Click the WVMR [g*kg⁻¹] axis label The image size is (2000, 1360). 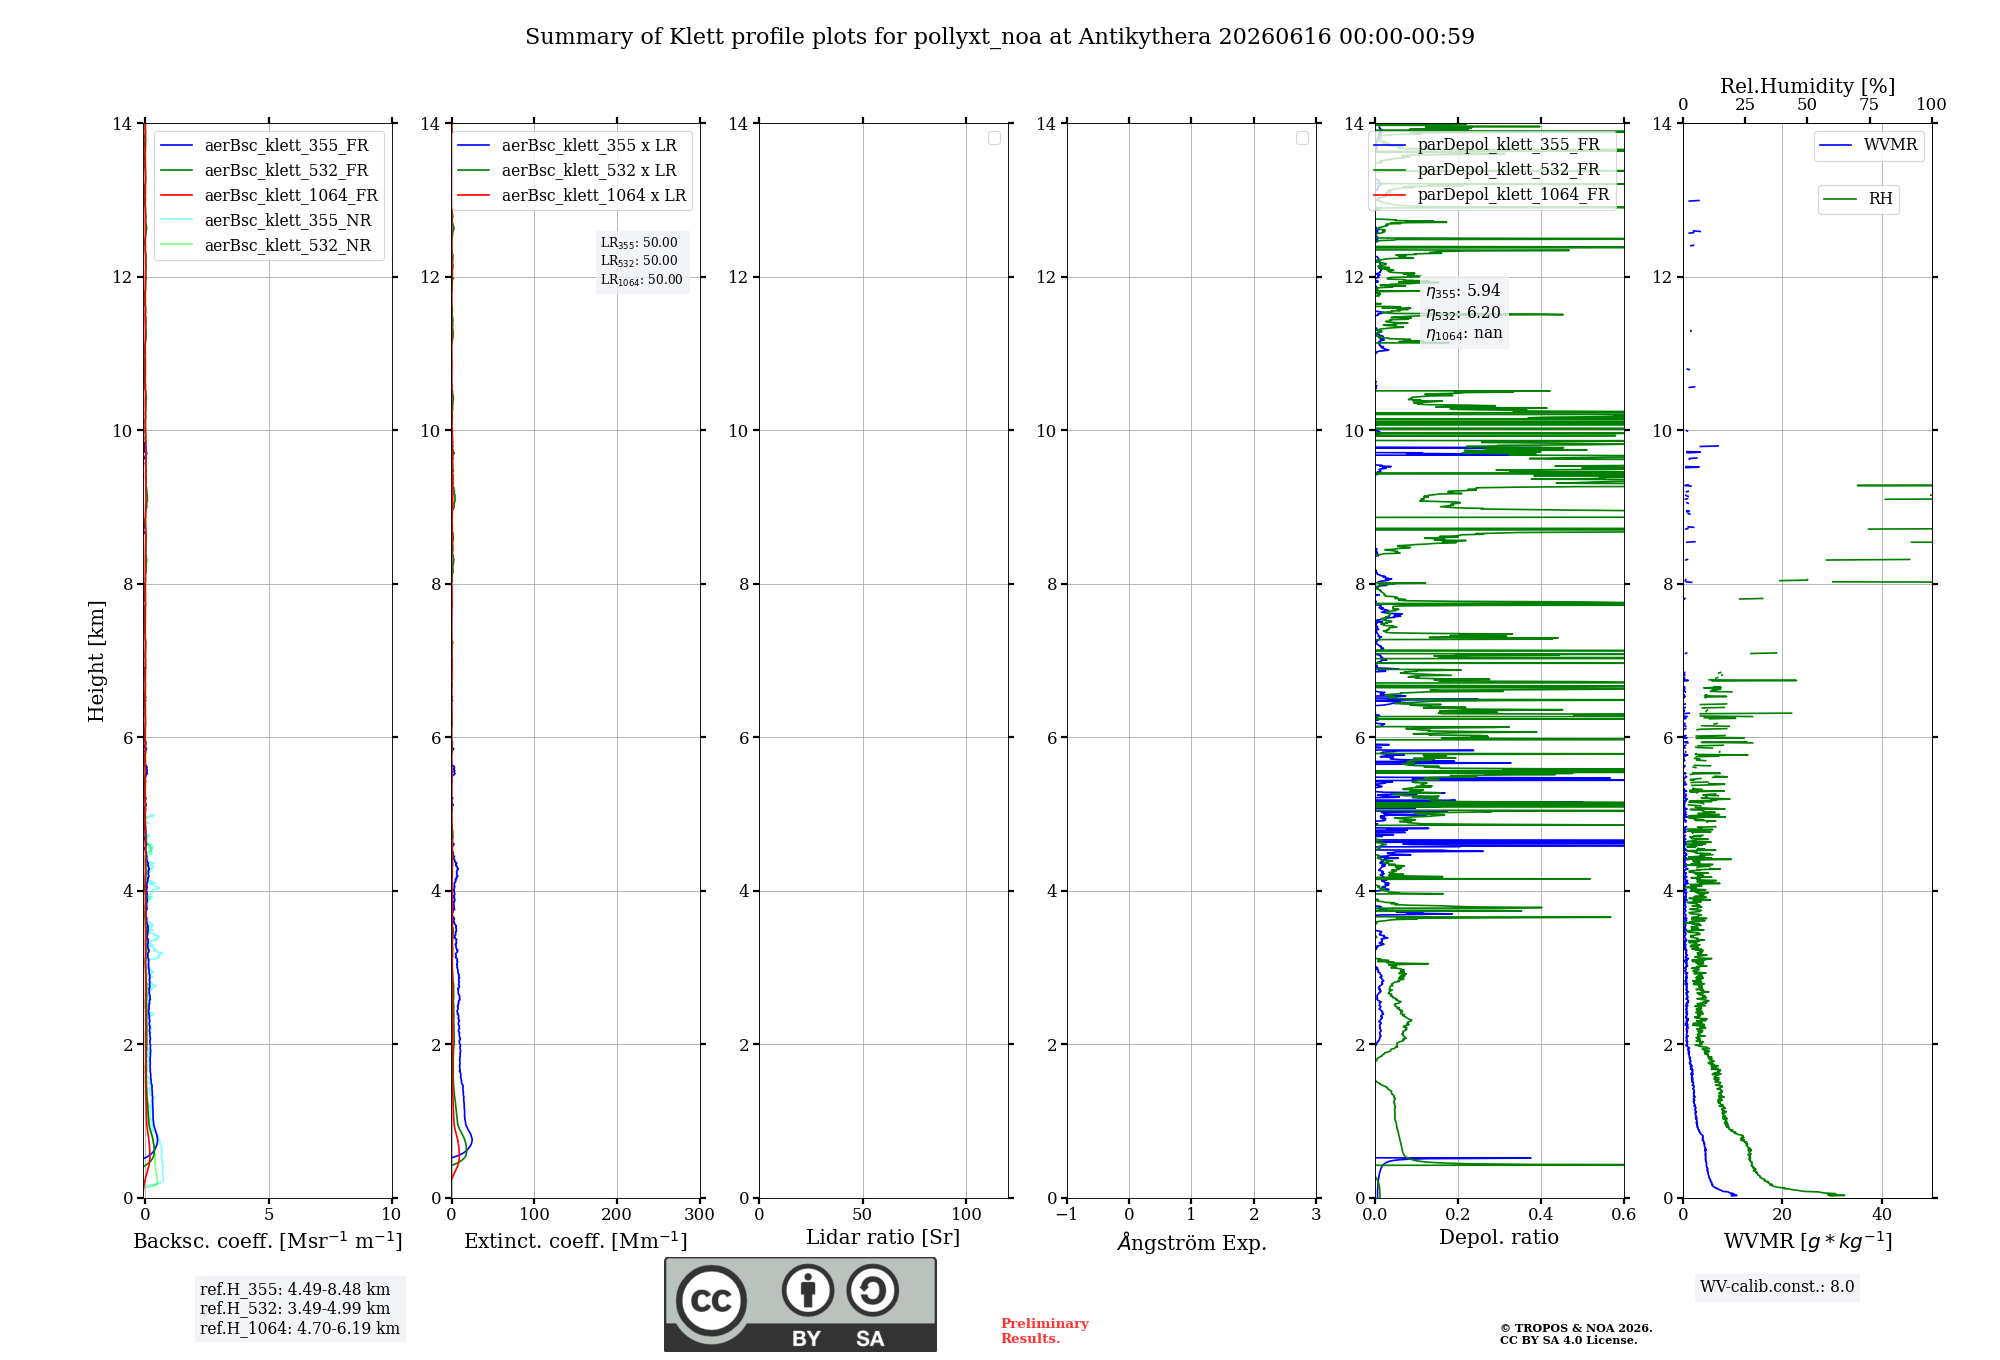[1808, 1241]
